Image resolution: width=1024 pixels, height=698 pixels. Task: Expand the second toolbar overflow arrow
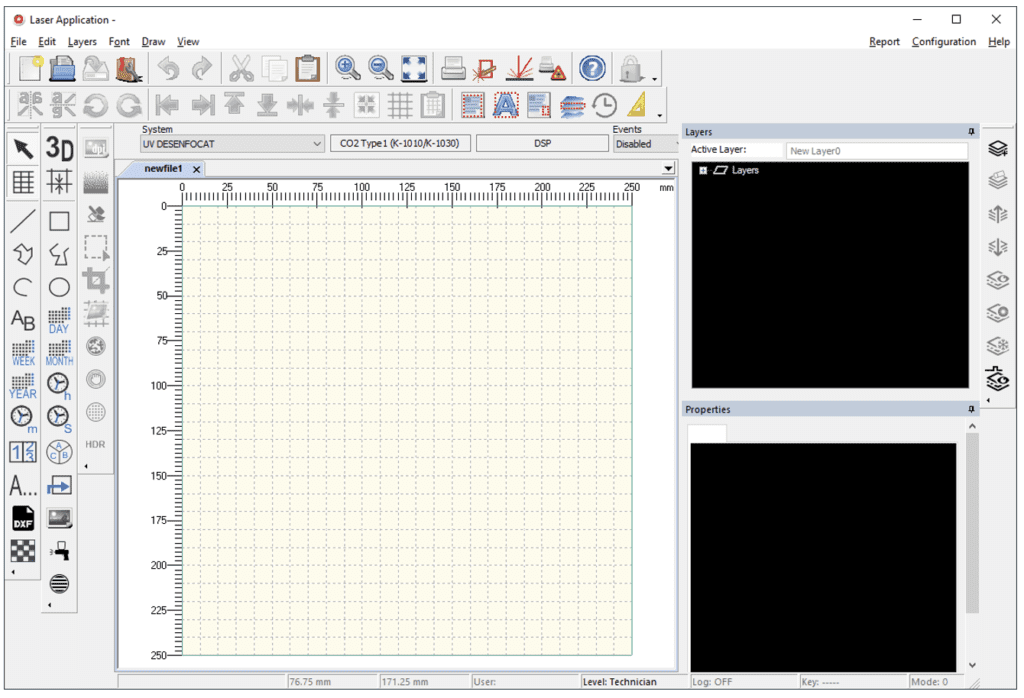tap(660, 116)
